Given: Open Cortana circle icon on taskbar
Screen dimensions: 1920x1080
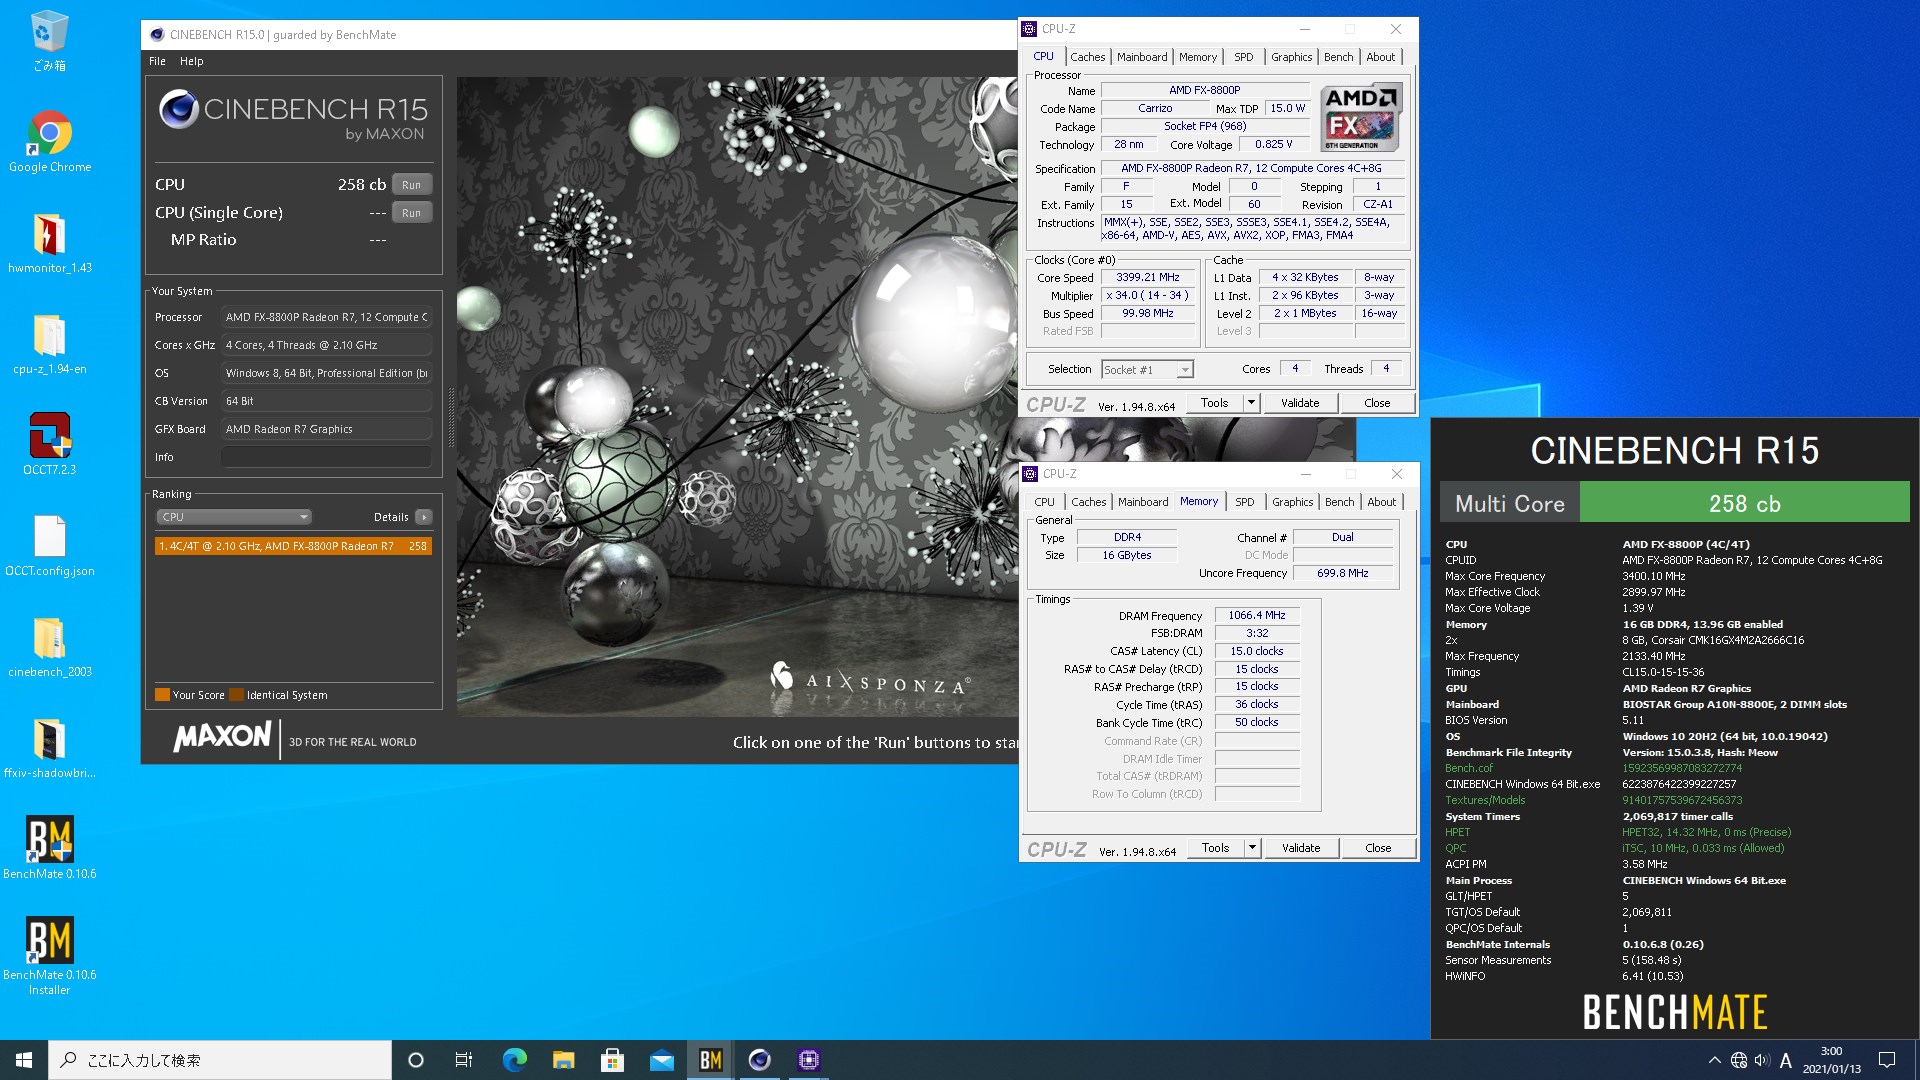Looking at the screenshot, I should (x=416, y=1060).
